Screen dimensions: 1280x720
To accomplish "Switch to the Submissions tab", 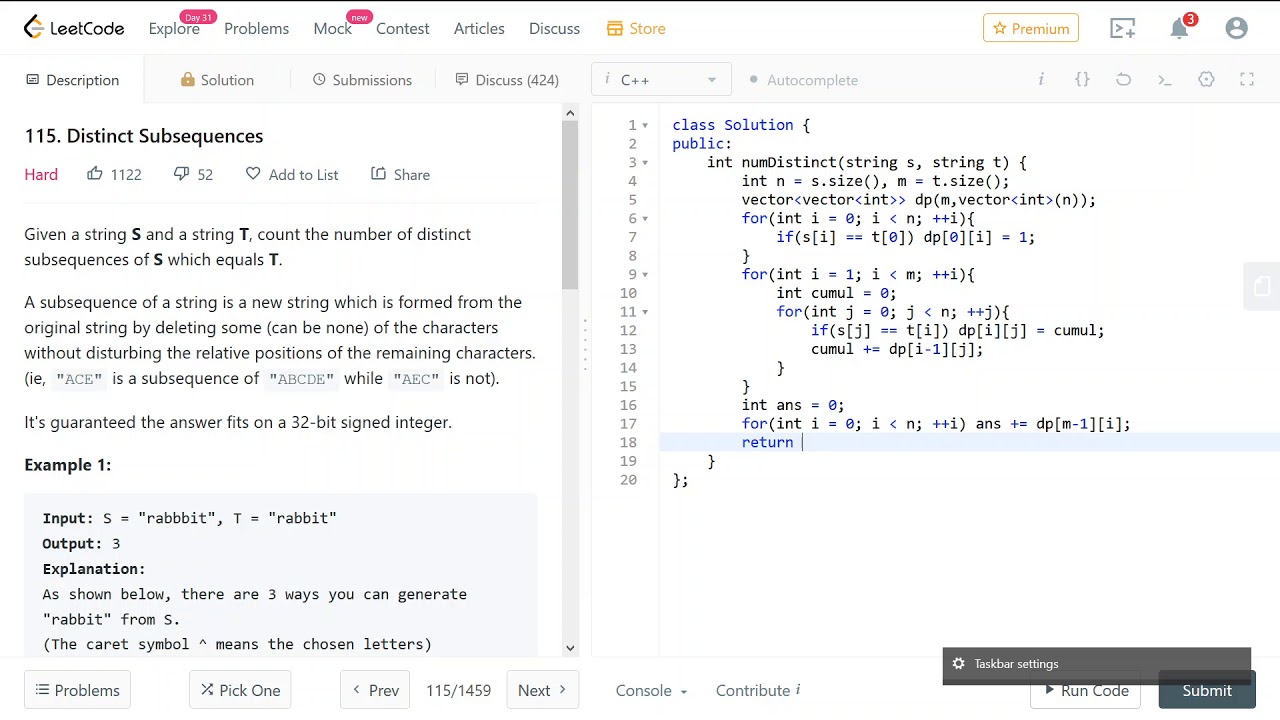I will (362, 80).
